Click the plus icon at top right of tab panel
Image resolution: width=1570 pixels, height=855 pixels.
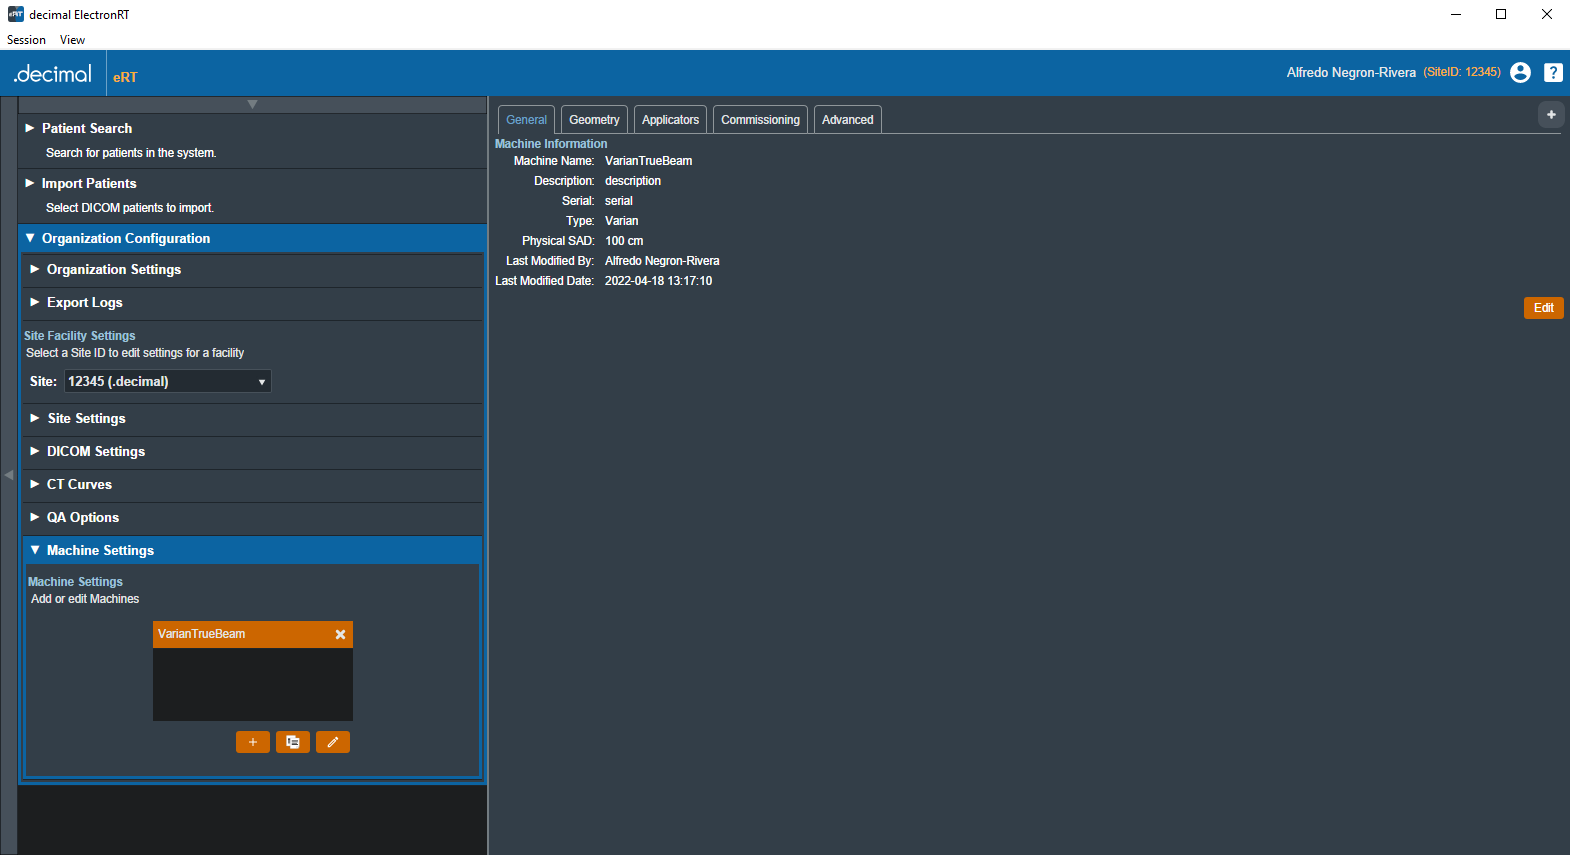click(x=1551, y=115)
